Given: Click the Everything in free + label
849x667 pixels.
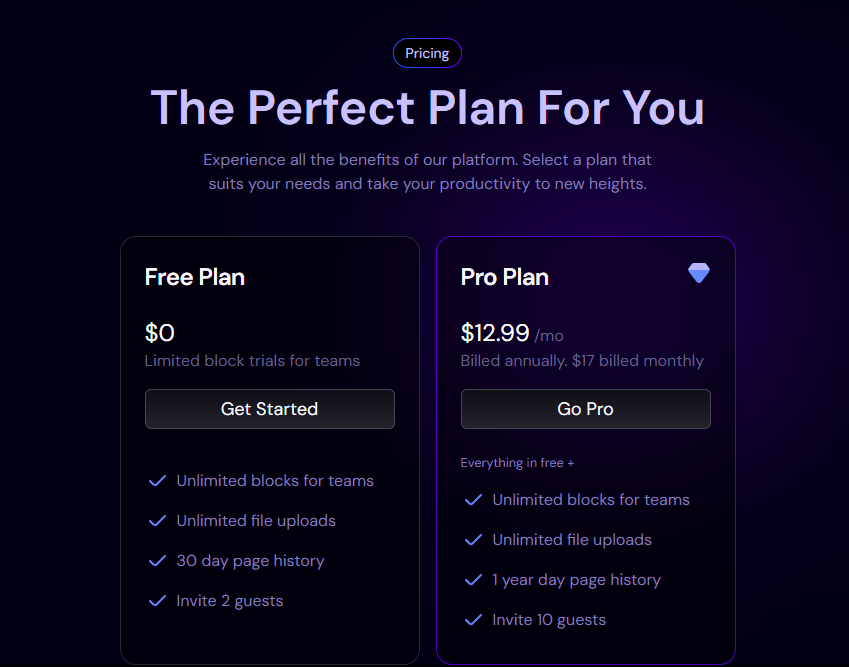Looking at the screenshot, I should click(x=517, y=463).
